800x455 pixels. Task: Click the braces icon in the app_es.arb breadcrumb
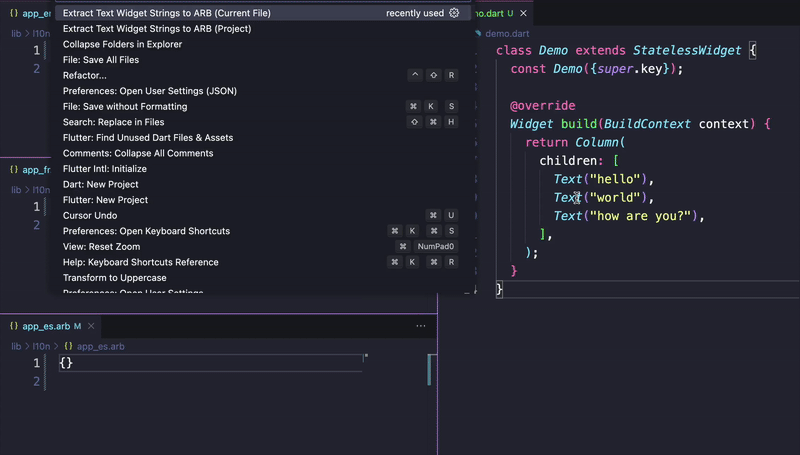[68, 346]
